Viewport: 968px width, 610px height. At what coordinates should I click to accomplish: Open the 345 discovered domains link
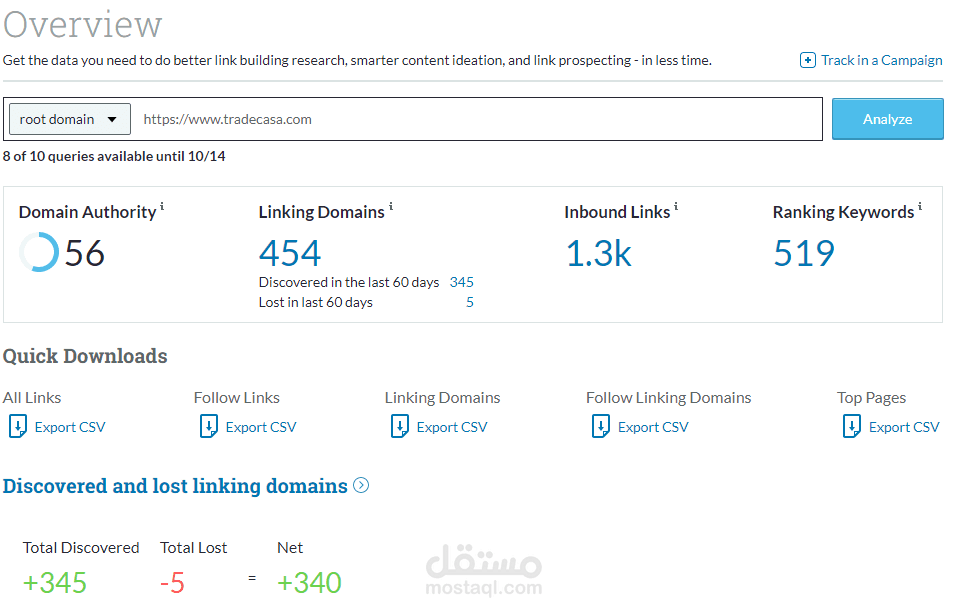tap(461, 282)
